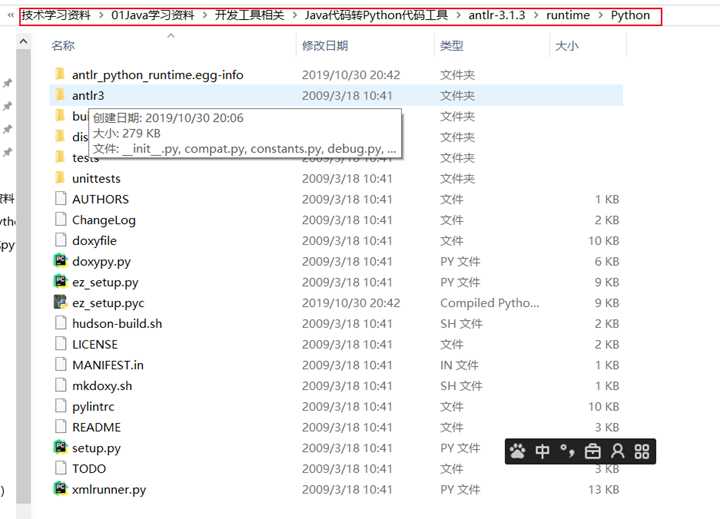720x519 pixels.
Task: Click the hudson-build.sh file icon
Action: click(x=60, y=323)
